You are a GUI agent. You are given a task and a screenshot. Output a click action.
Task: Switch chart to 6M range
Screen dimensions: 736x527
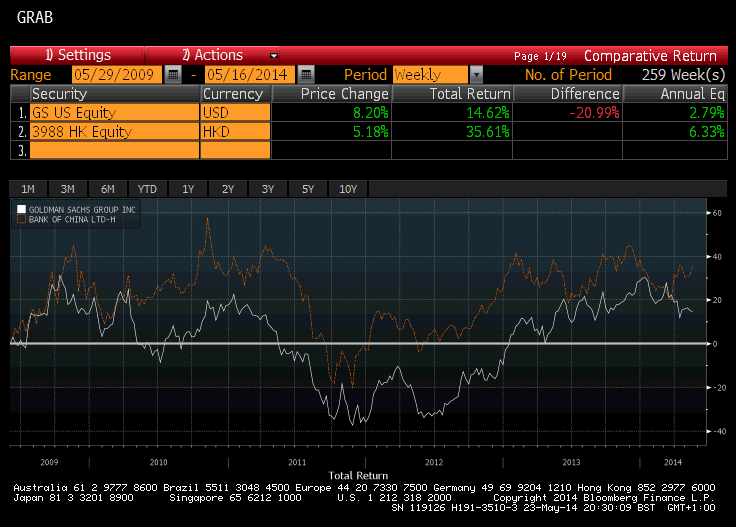point(108,189)
